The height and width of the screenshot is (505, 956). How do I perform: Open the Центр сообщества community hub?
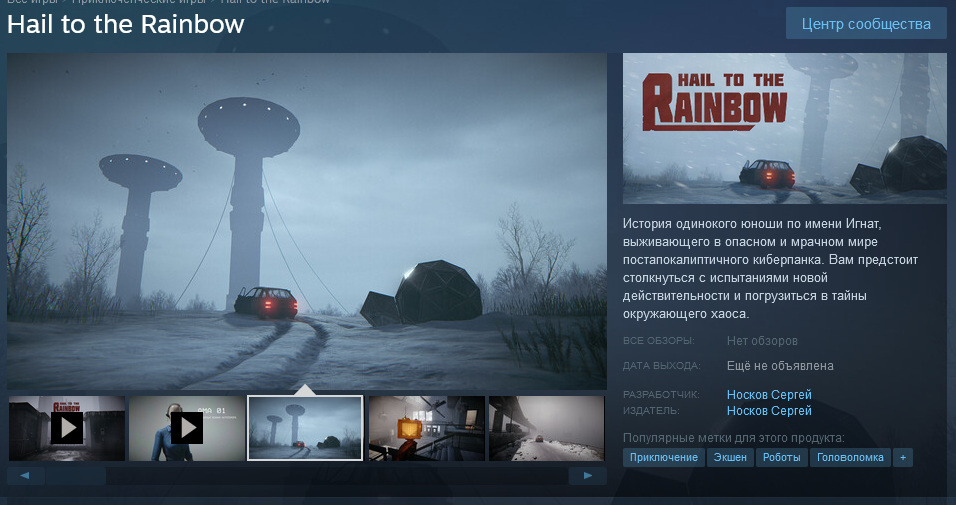(866, 24)
